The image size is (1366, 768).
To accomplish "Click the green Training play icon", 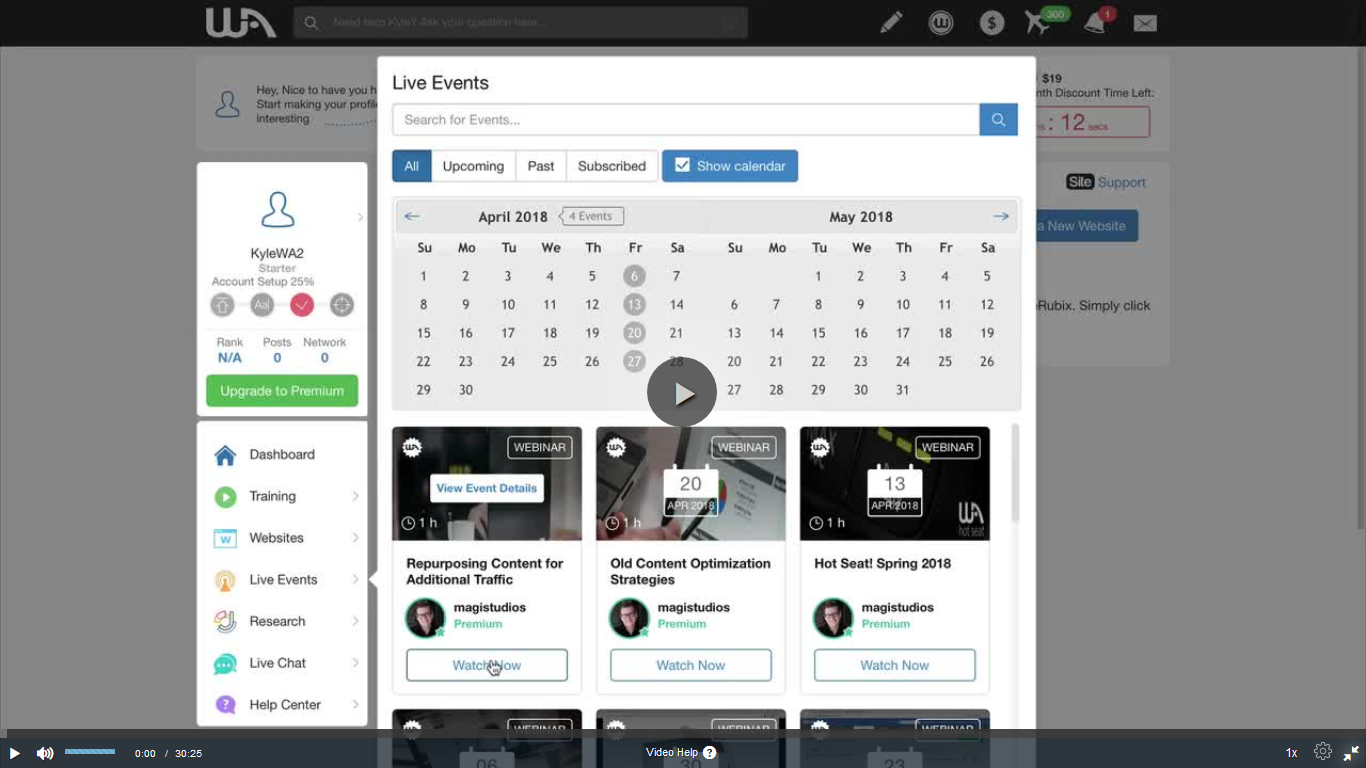I will (225, 497).
